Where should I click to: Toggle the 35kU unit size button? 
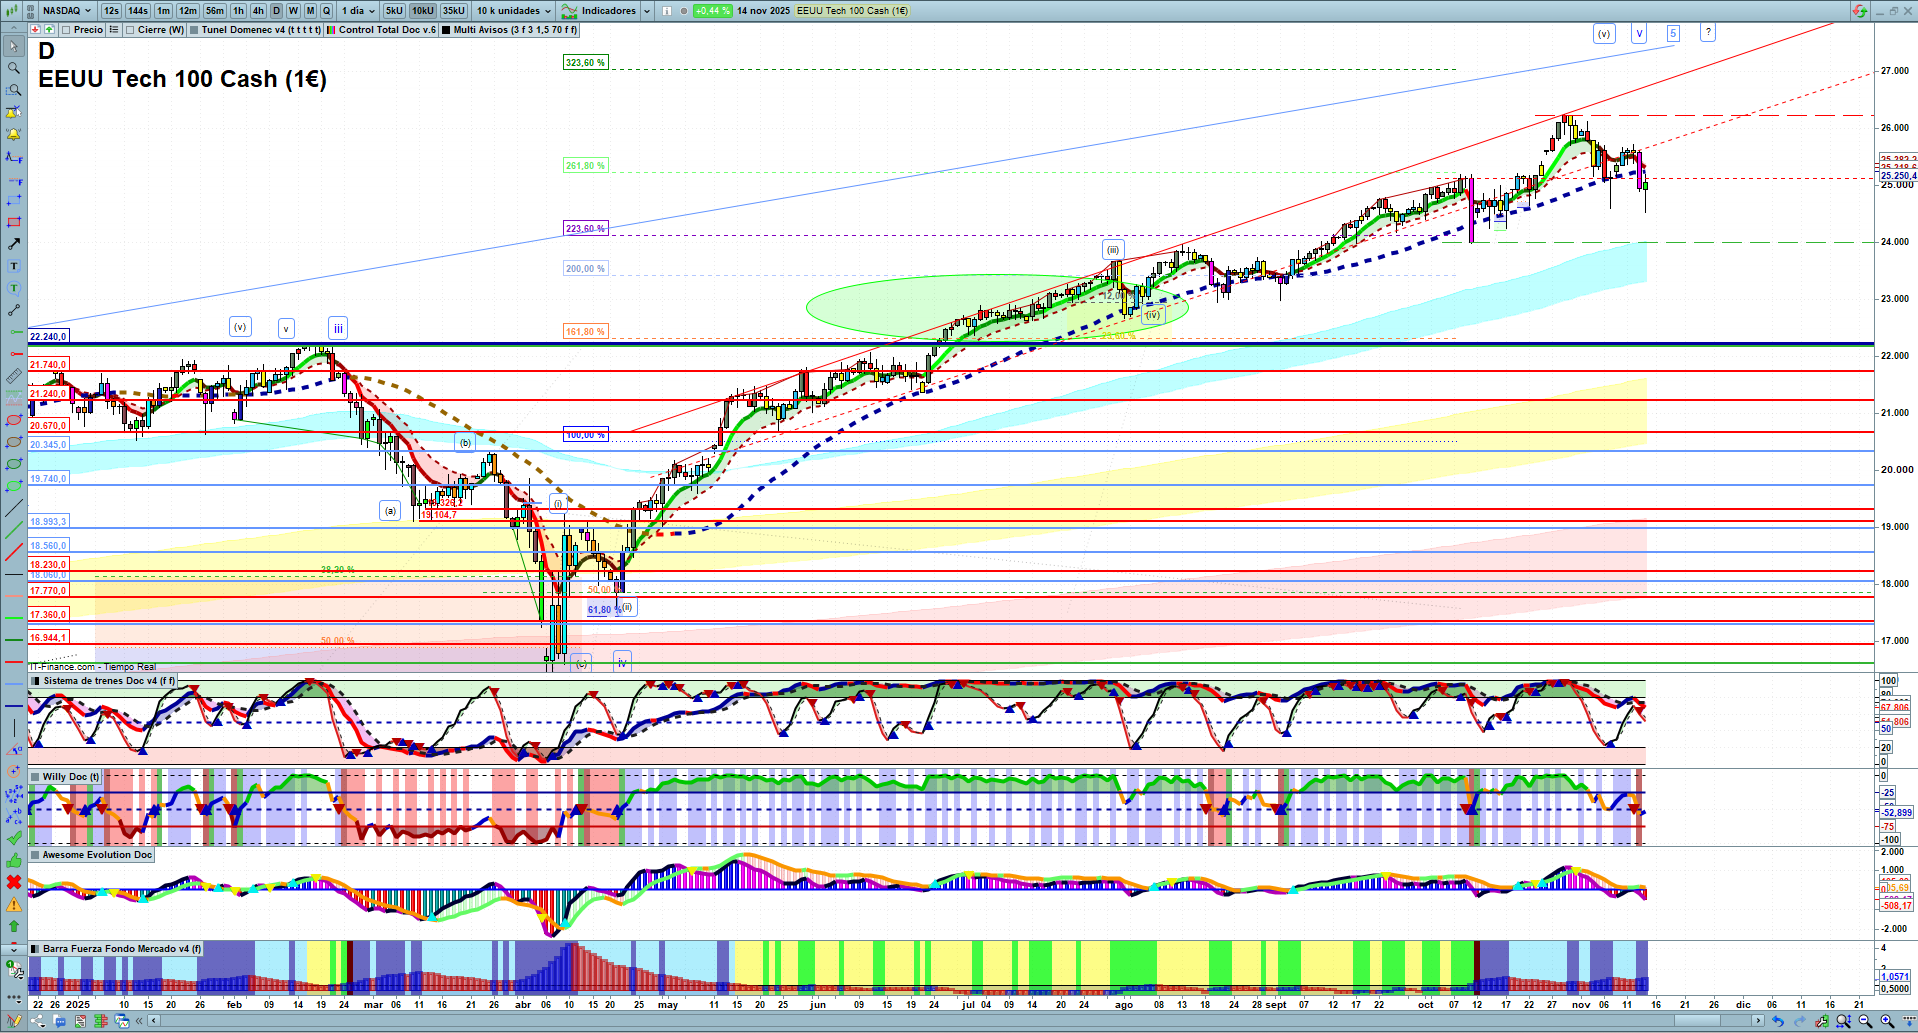[x=454, y=11]
